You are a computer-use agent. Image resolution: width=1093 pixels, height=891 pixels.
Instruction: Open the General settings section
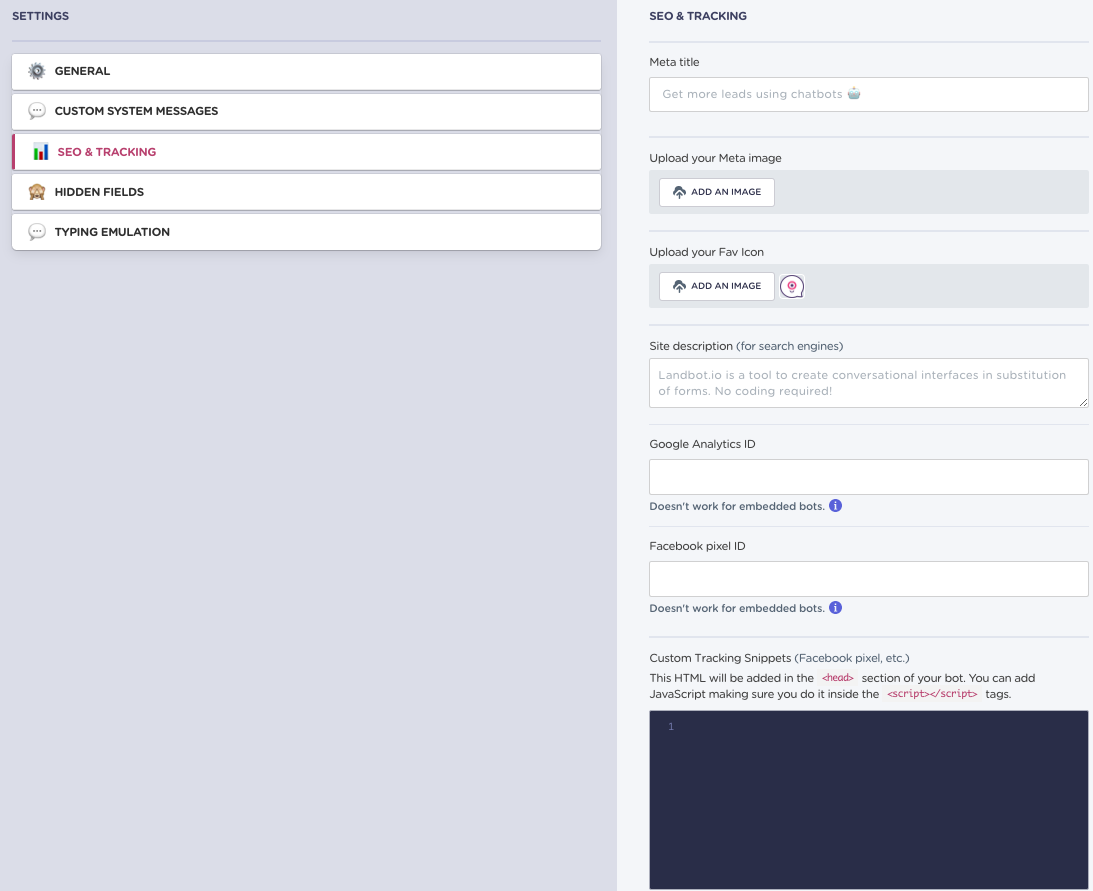click(306, 72)
